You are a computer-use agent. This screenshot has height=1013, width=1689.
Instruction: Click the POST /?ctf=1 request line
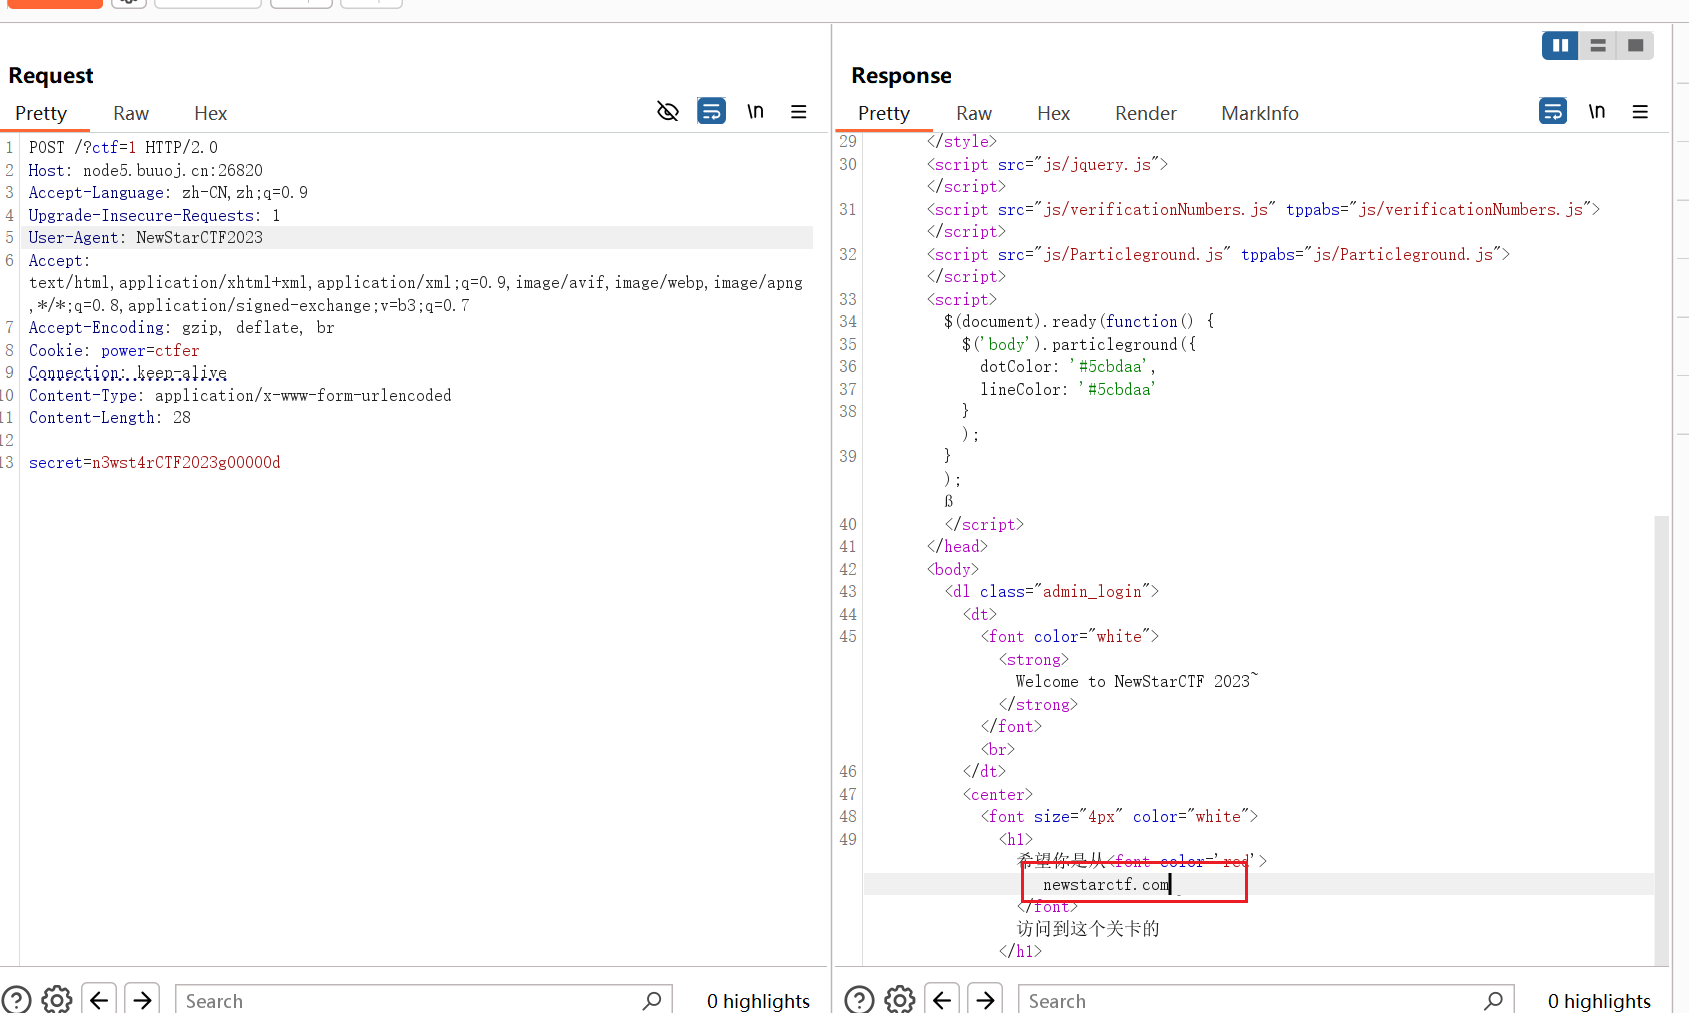tap(123, 147)
